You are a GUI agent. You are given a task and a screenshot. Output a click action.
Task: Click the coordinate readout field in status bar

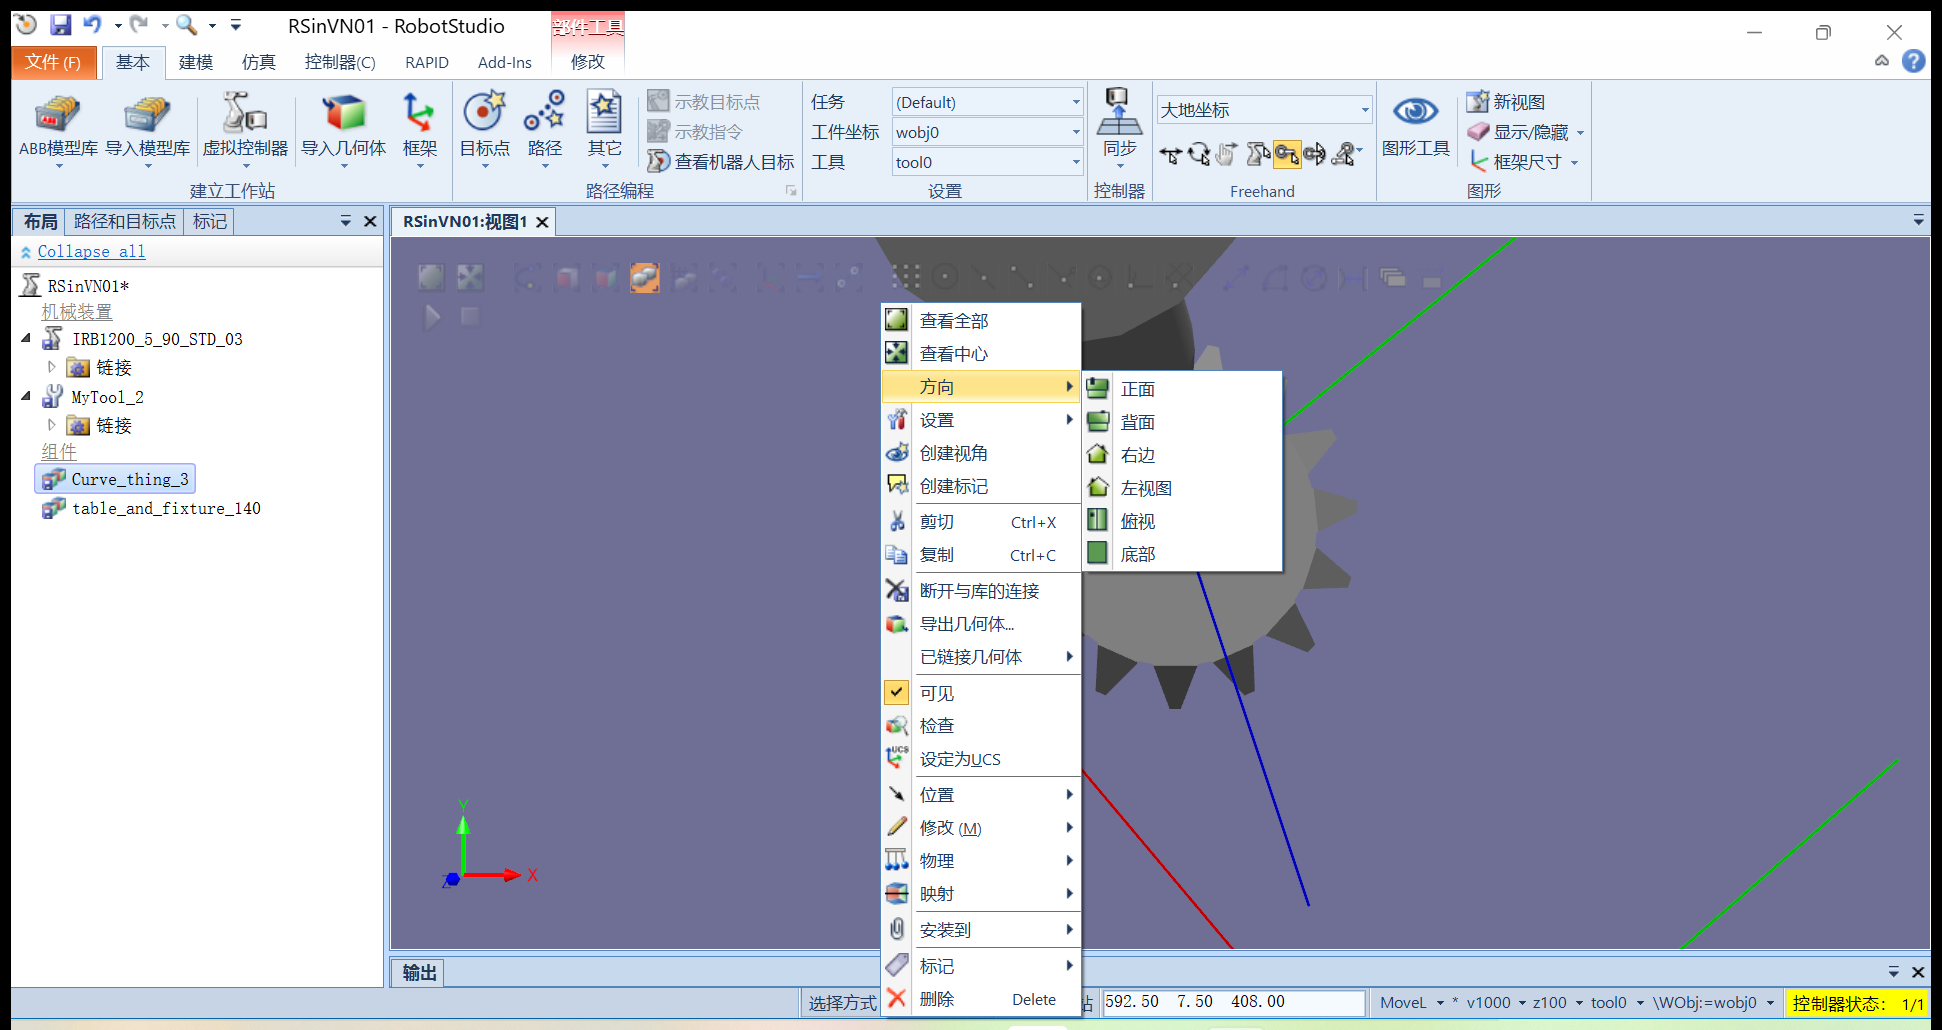[1233, 1002]
